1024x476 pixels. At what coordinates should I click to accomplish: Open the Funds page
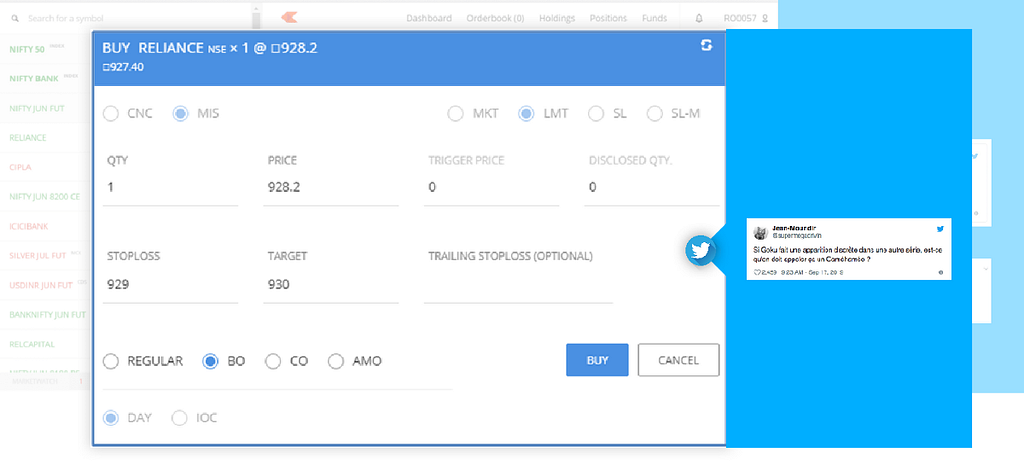[654, 18]
